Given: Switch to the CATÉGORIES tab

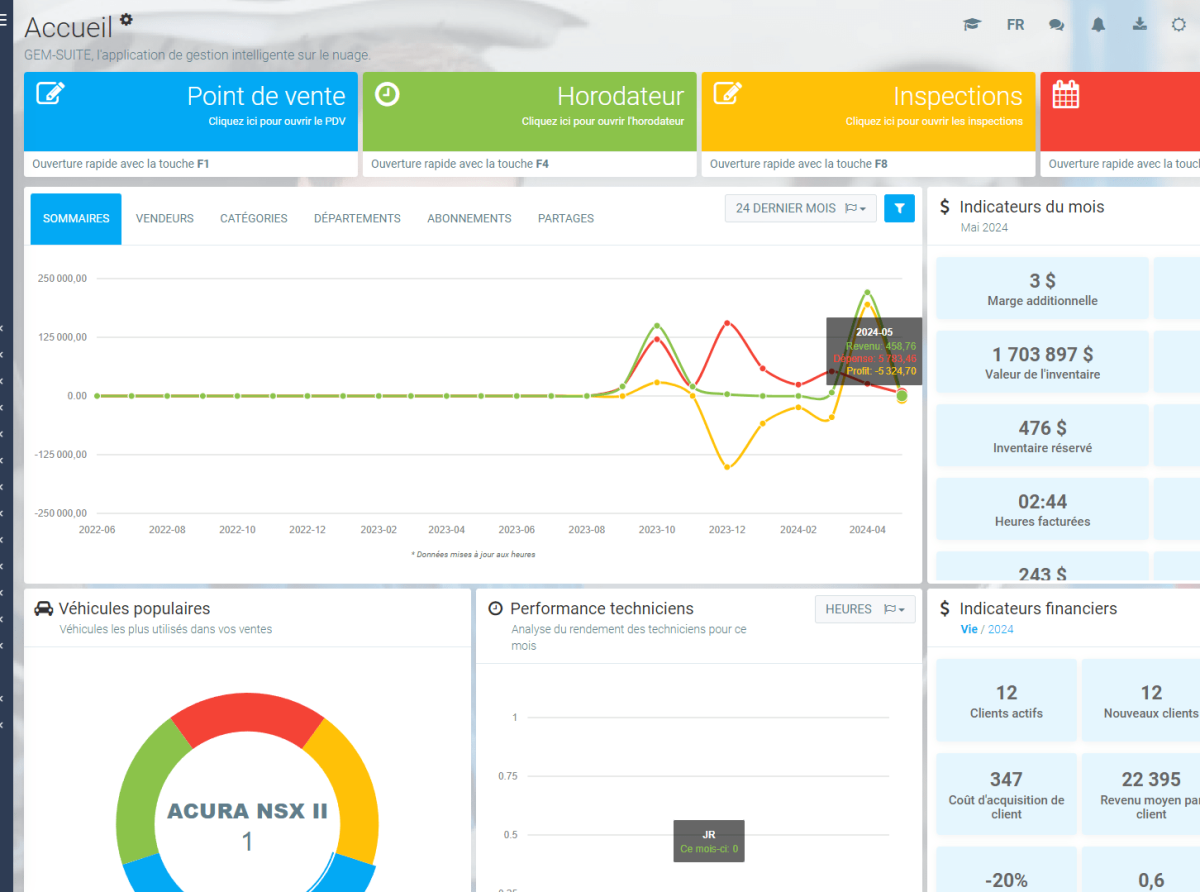Looking at the screenshot, I should 254,219.
